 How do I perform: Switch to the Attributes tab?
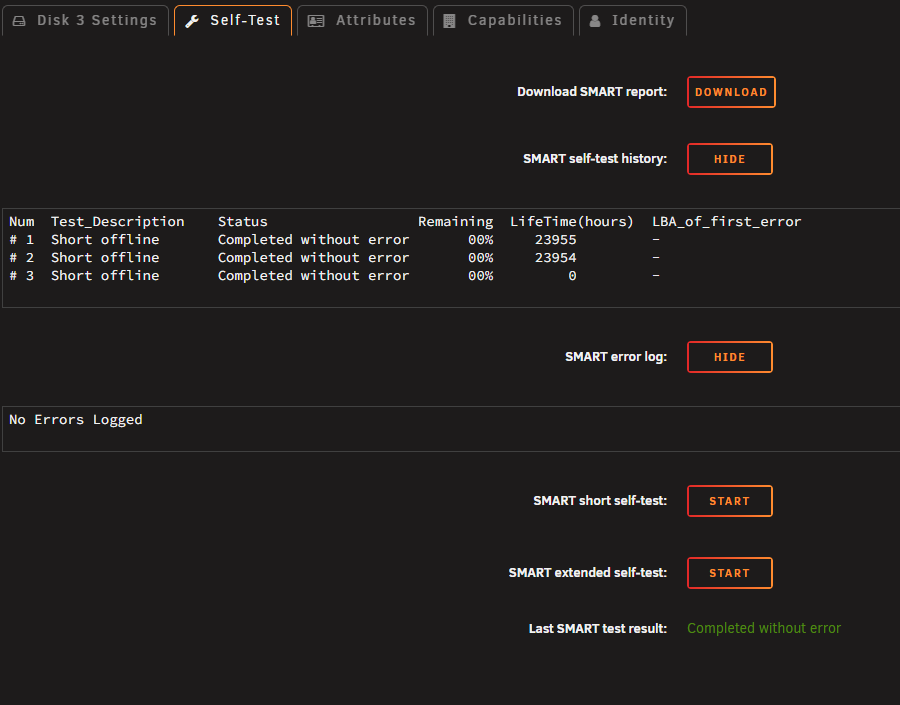[x=362, y=21]
